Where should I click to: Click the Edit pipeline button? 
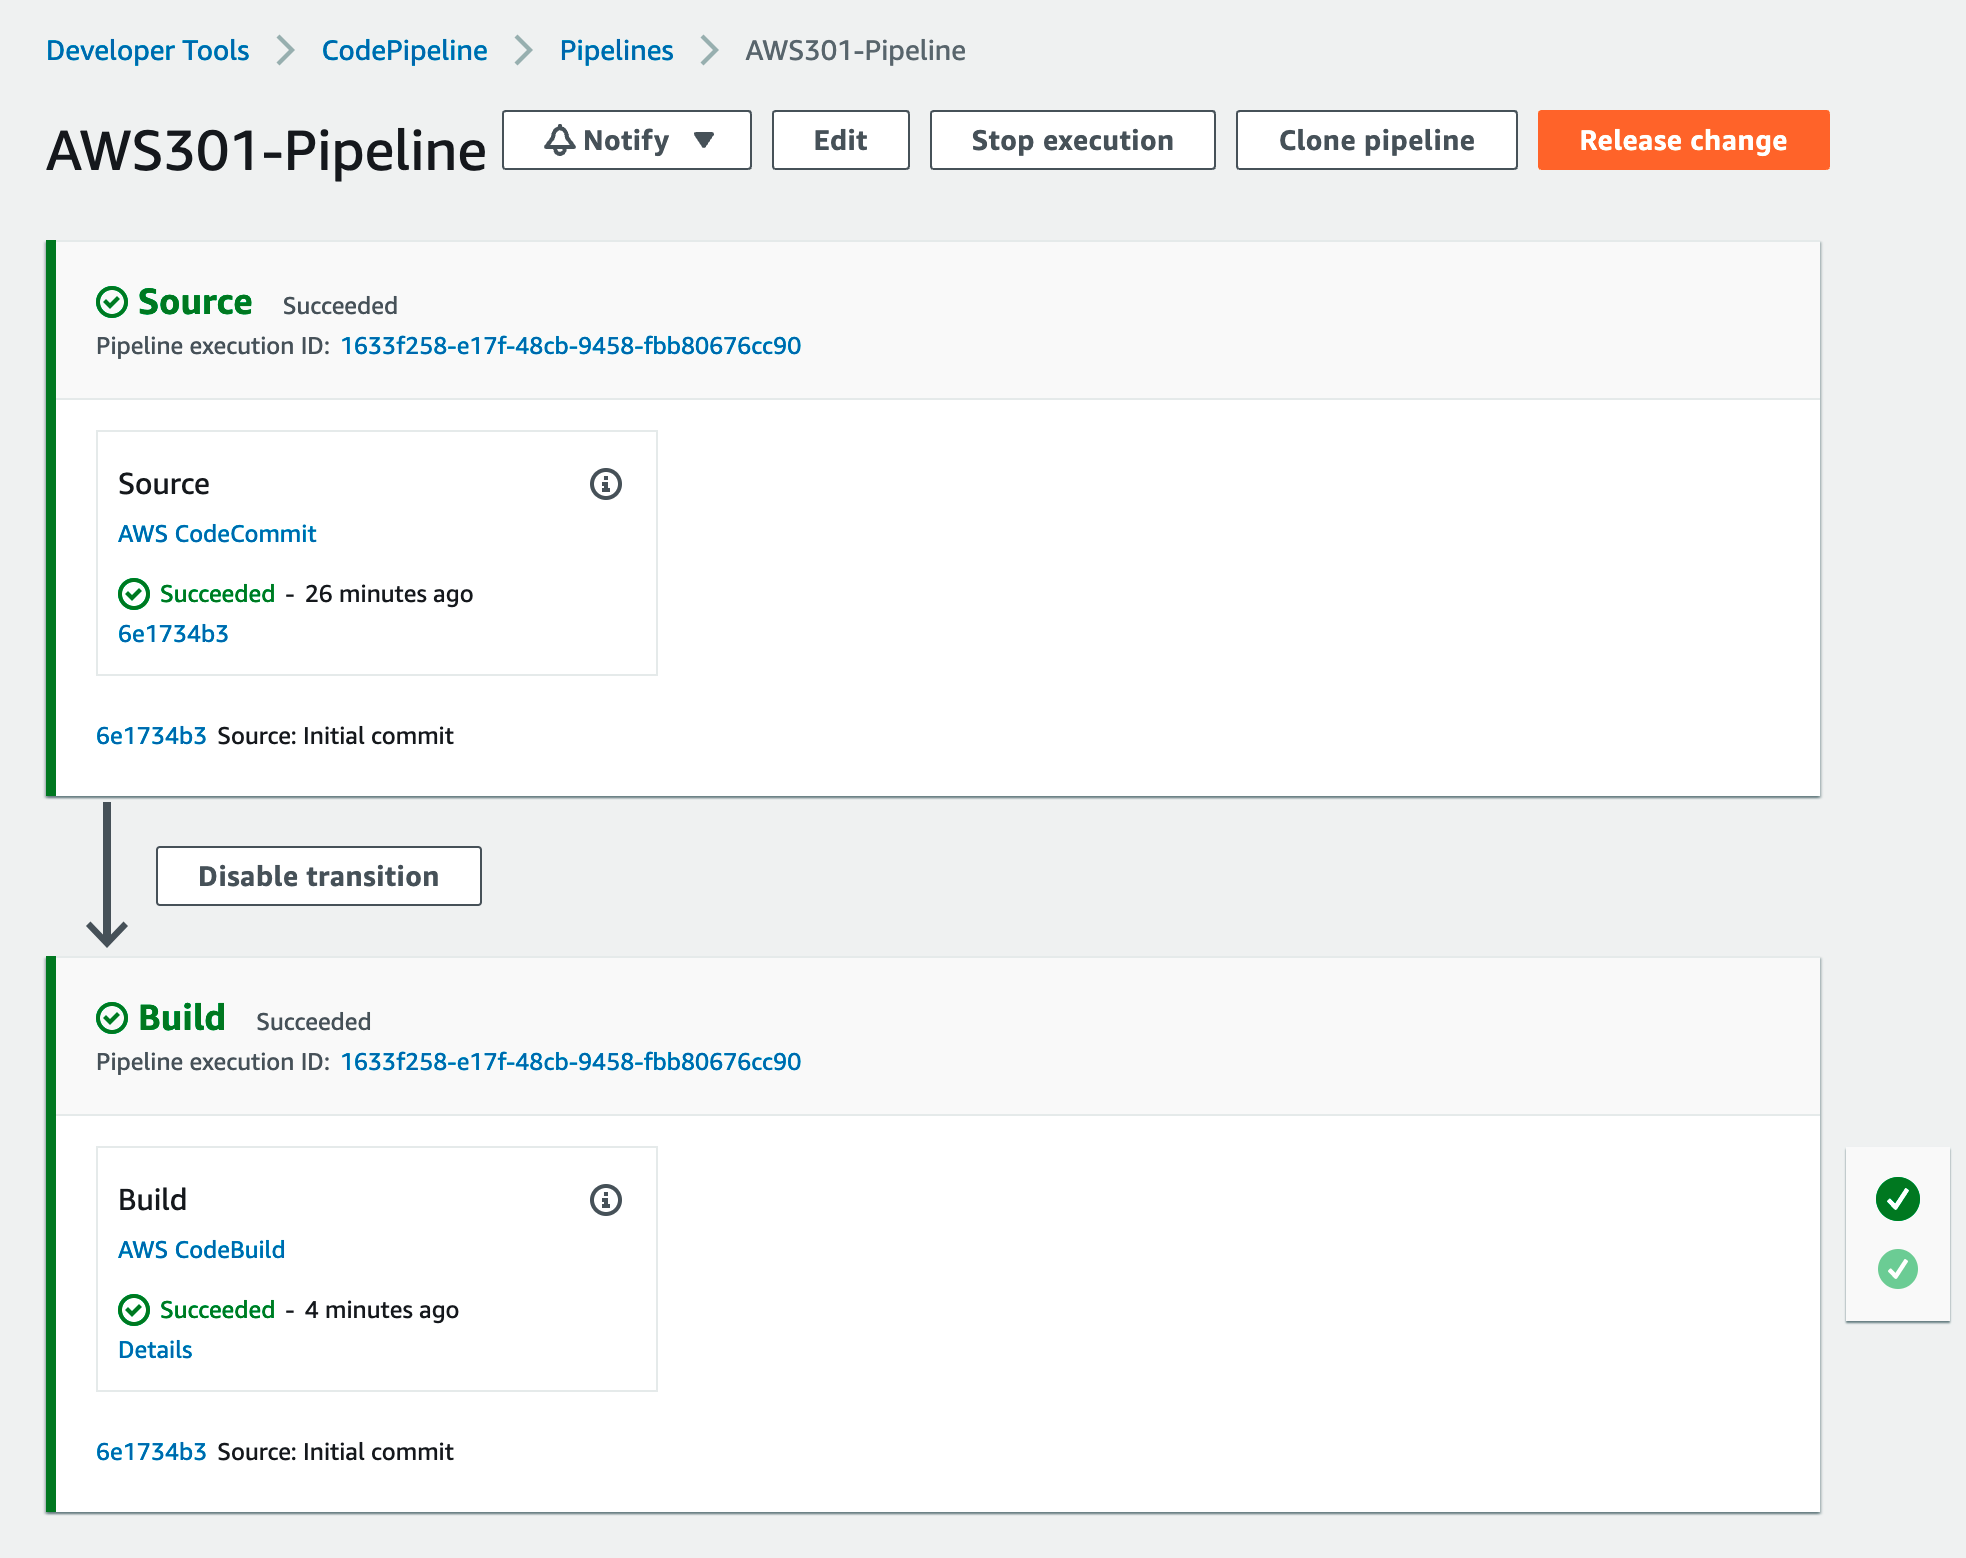840,140
